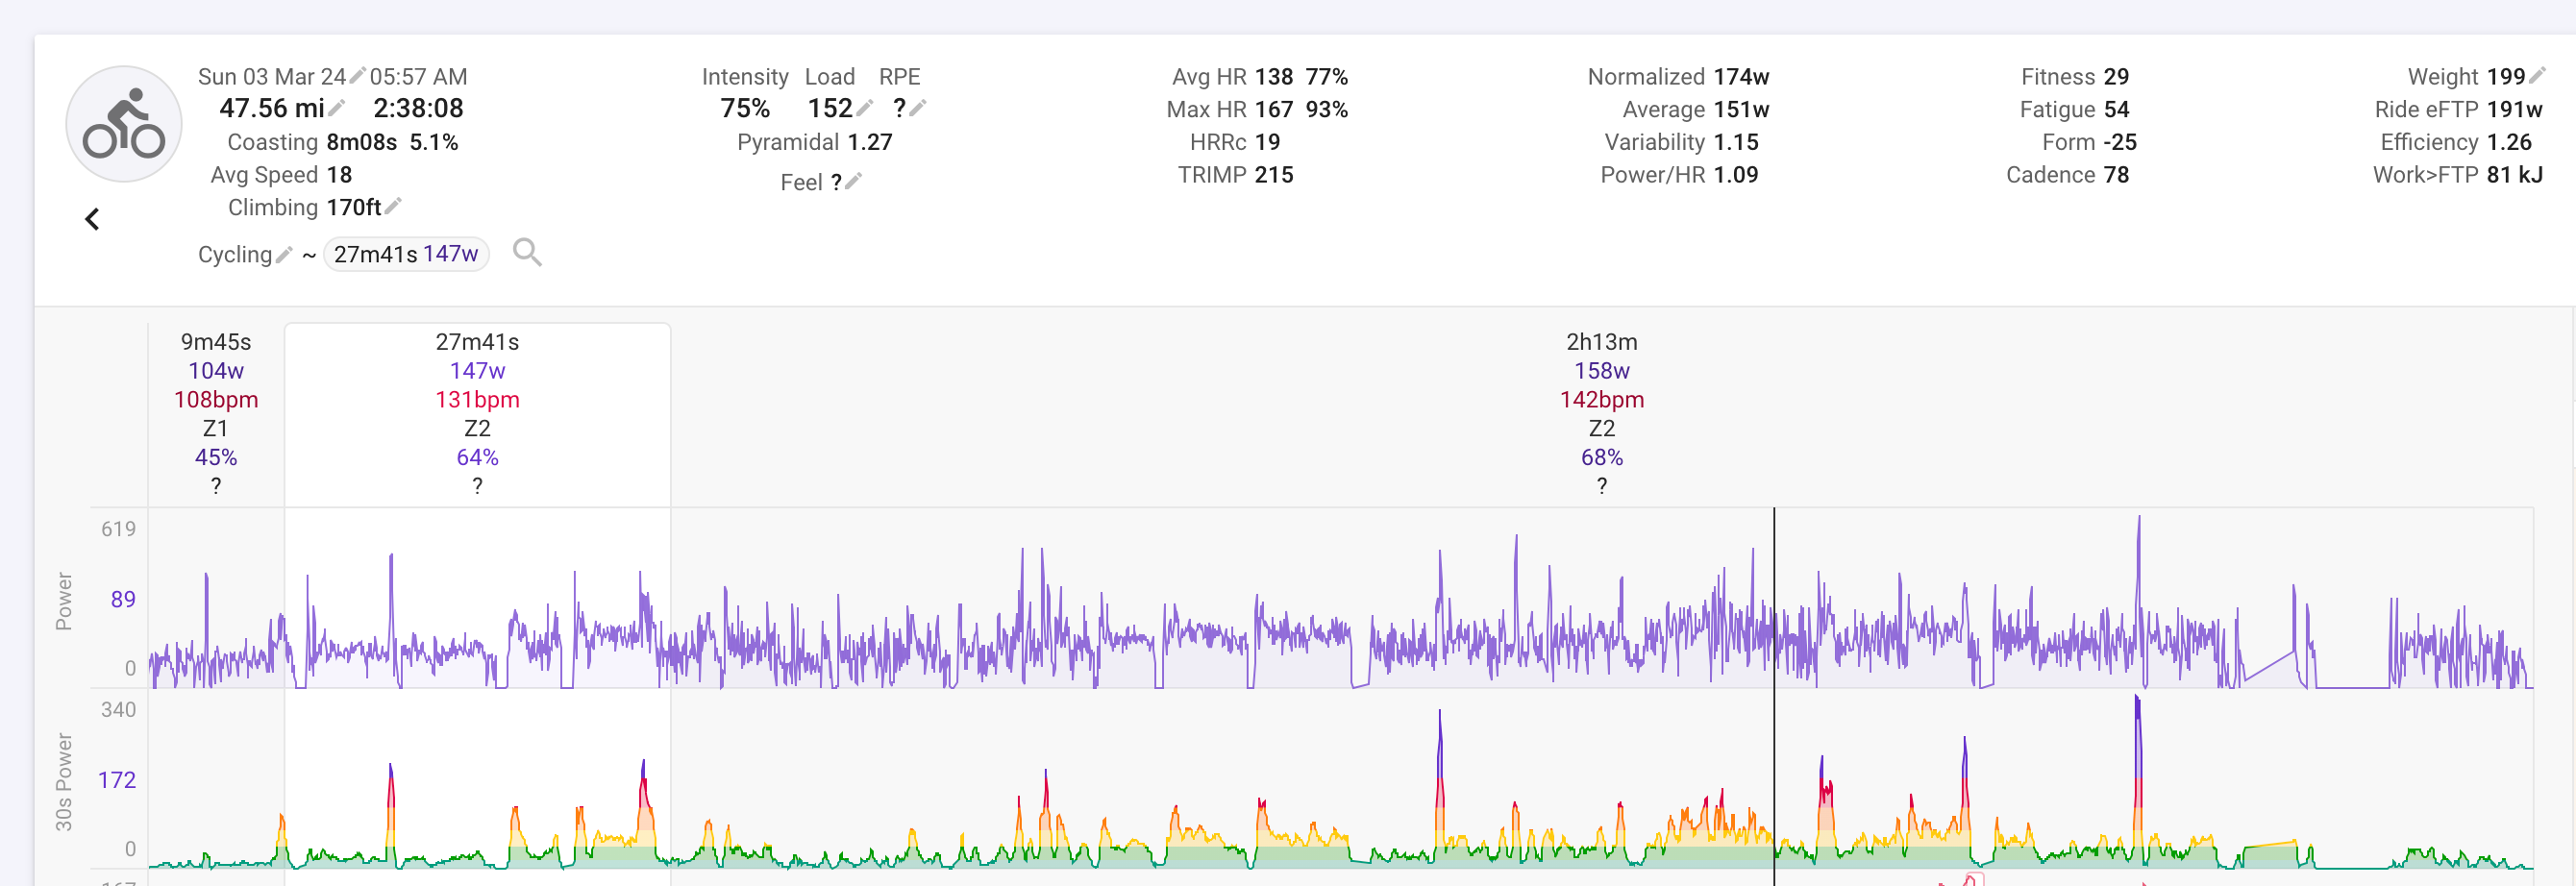Click the Fitness 29 value
This screenshot has width=2576, height=886.
pos(2116,77)
